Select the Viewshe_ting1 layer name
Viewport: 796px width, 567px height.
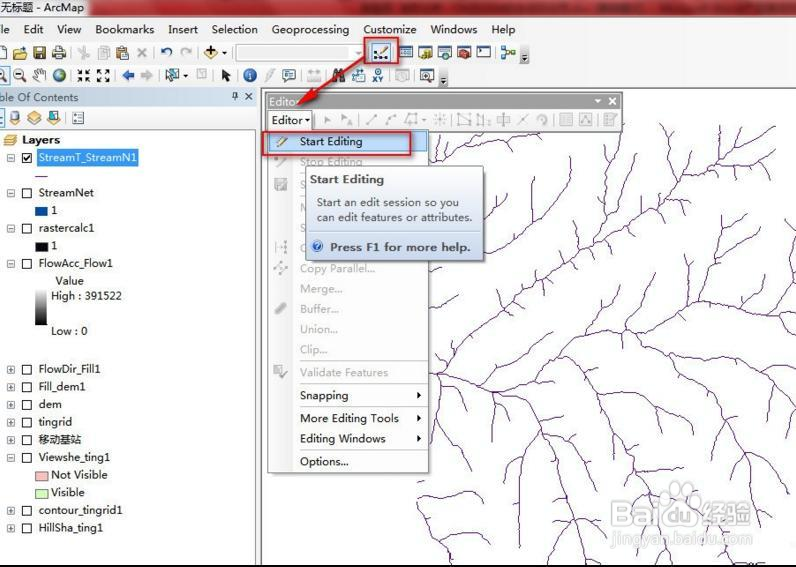(74, 457)
